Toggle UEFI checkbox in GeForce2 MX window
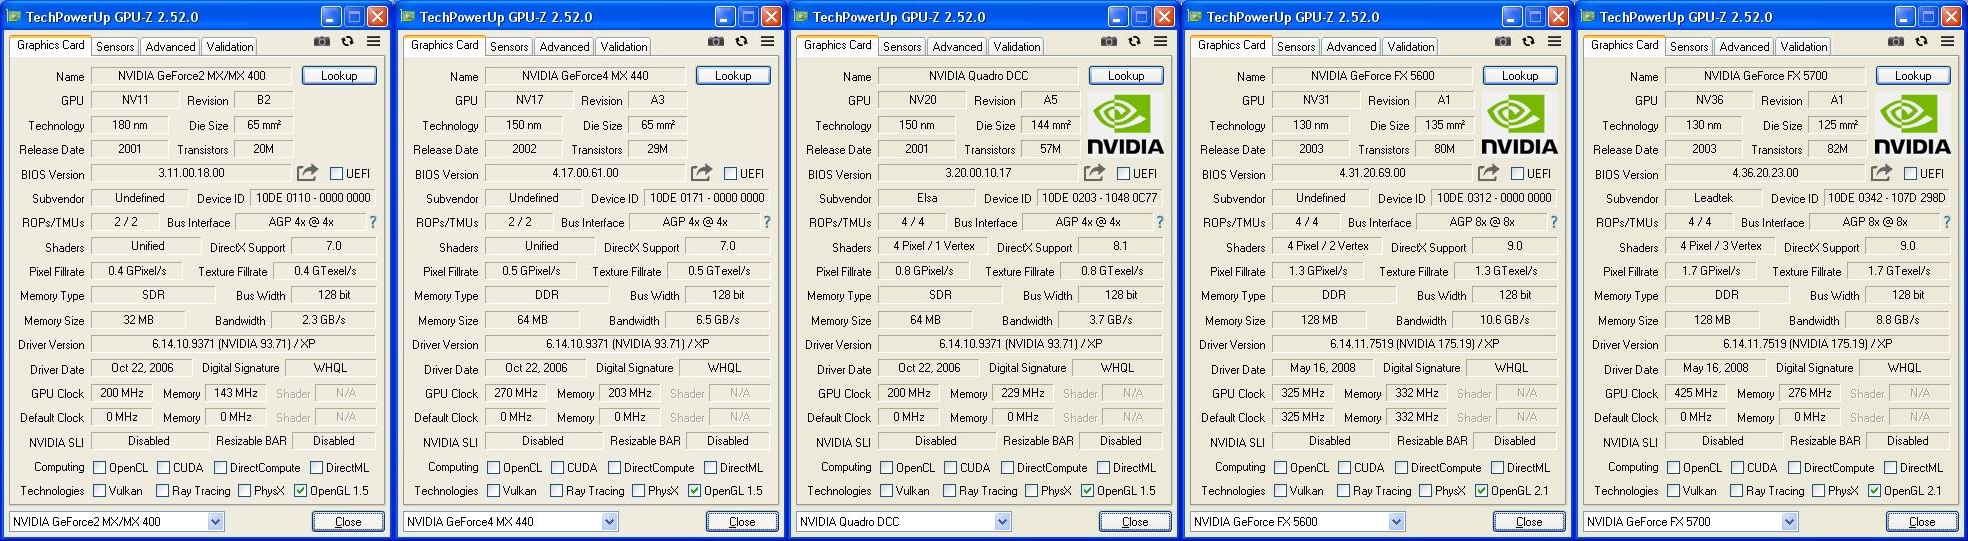Screen dimensions: 1968x541 click(336, 174)
